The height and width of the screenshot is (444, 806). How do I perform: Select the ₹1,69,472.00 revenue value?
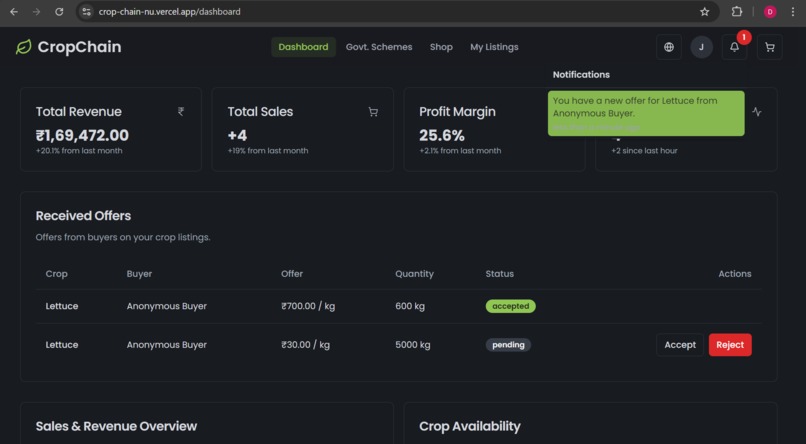[x=82, y=136]
